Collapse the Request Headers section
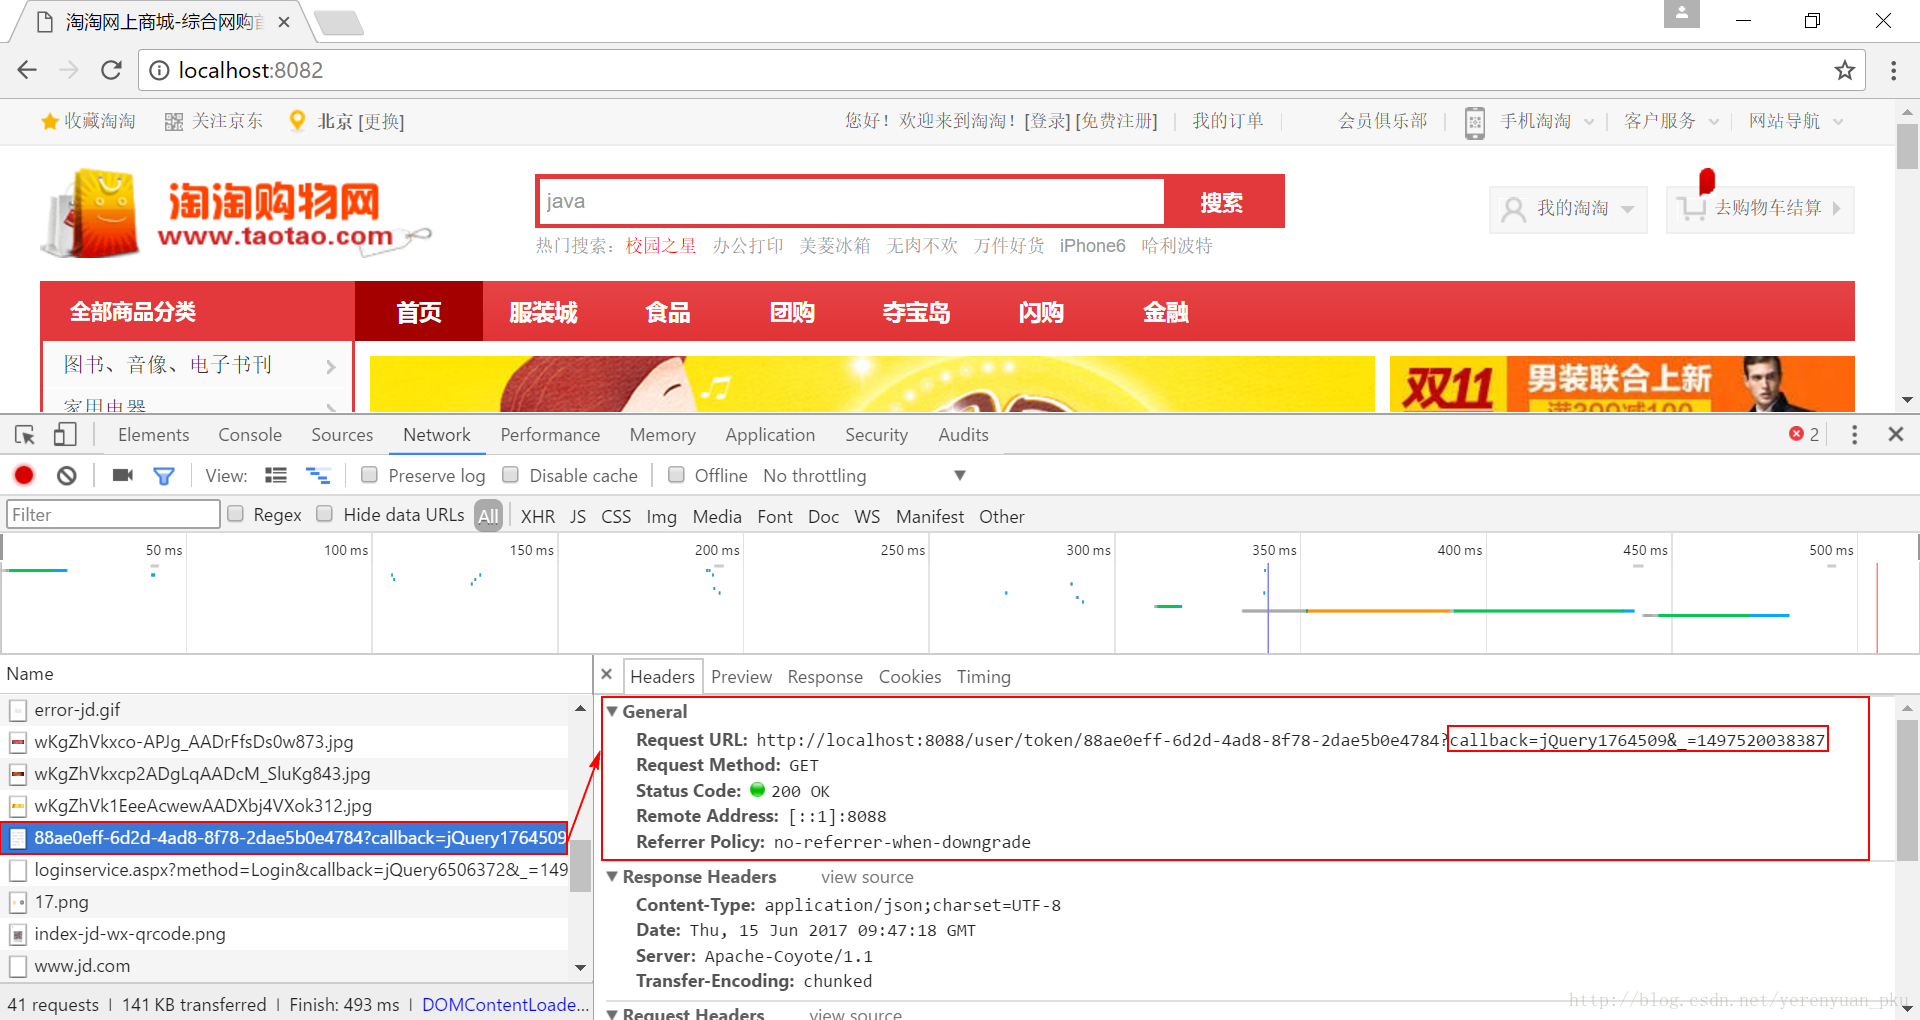Image resolution: width=1920 pixels, height=1020 pixels. [612, 1013]
